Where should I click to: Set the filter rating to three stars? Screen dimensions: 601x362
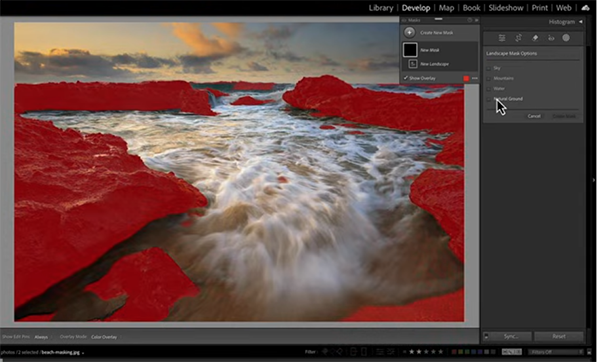click(426, 352)
